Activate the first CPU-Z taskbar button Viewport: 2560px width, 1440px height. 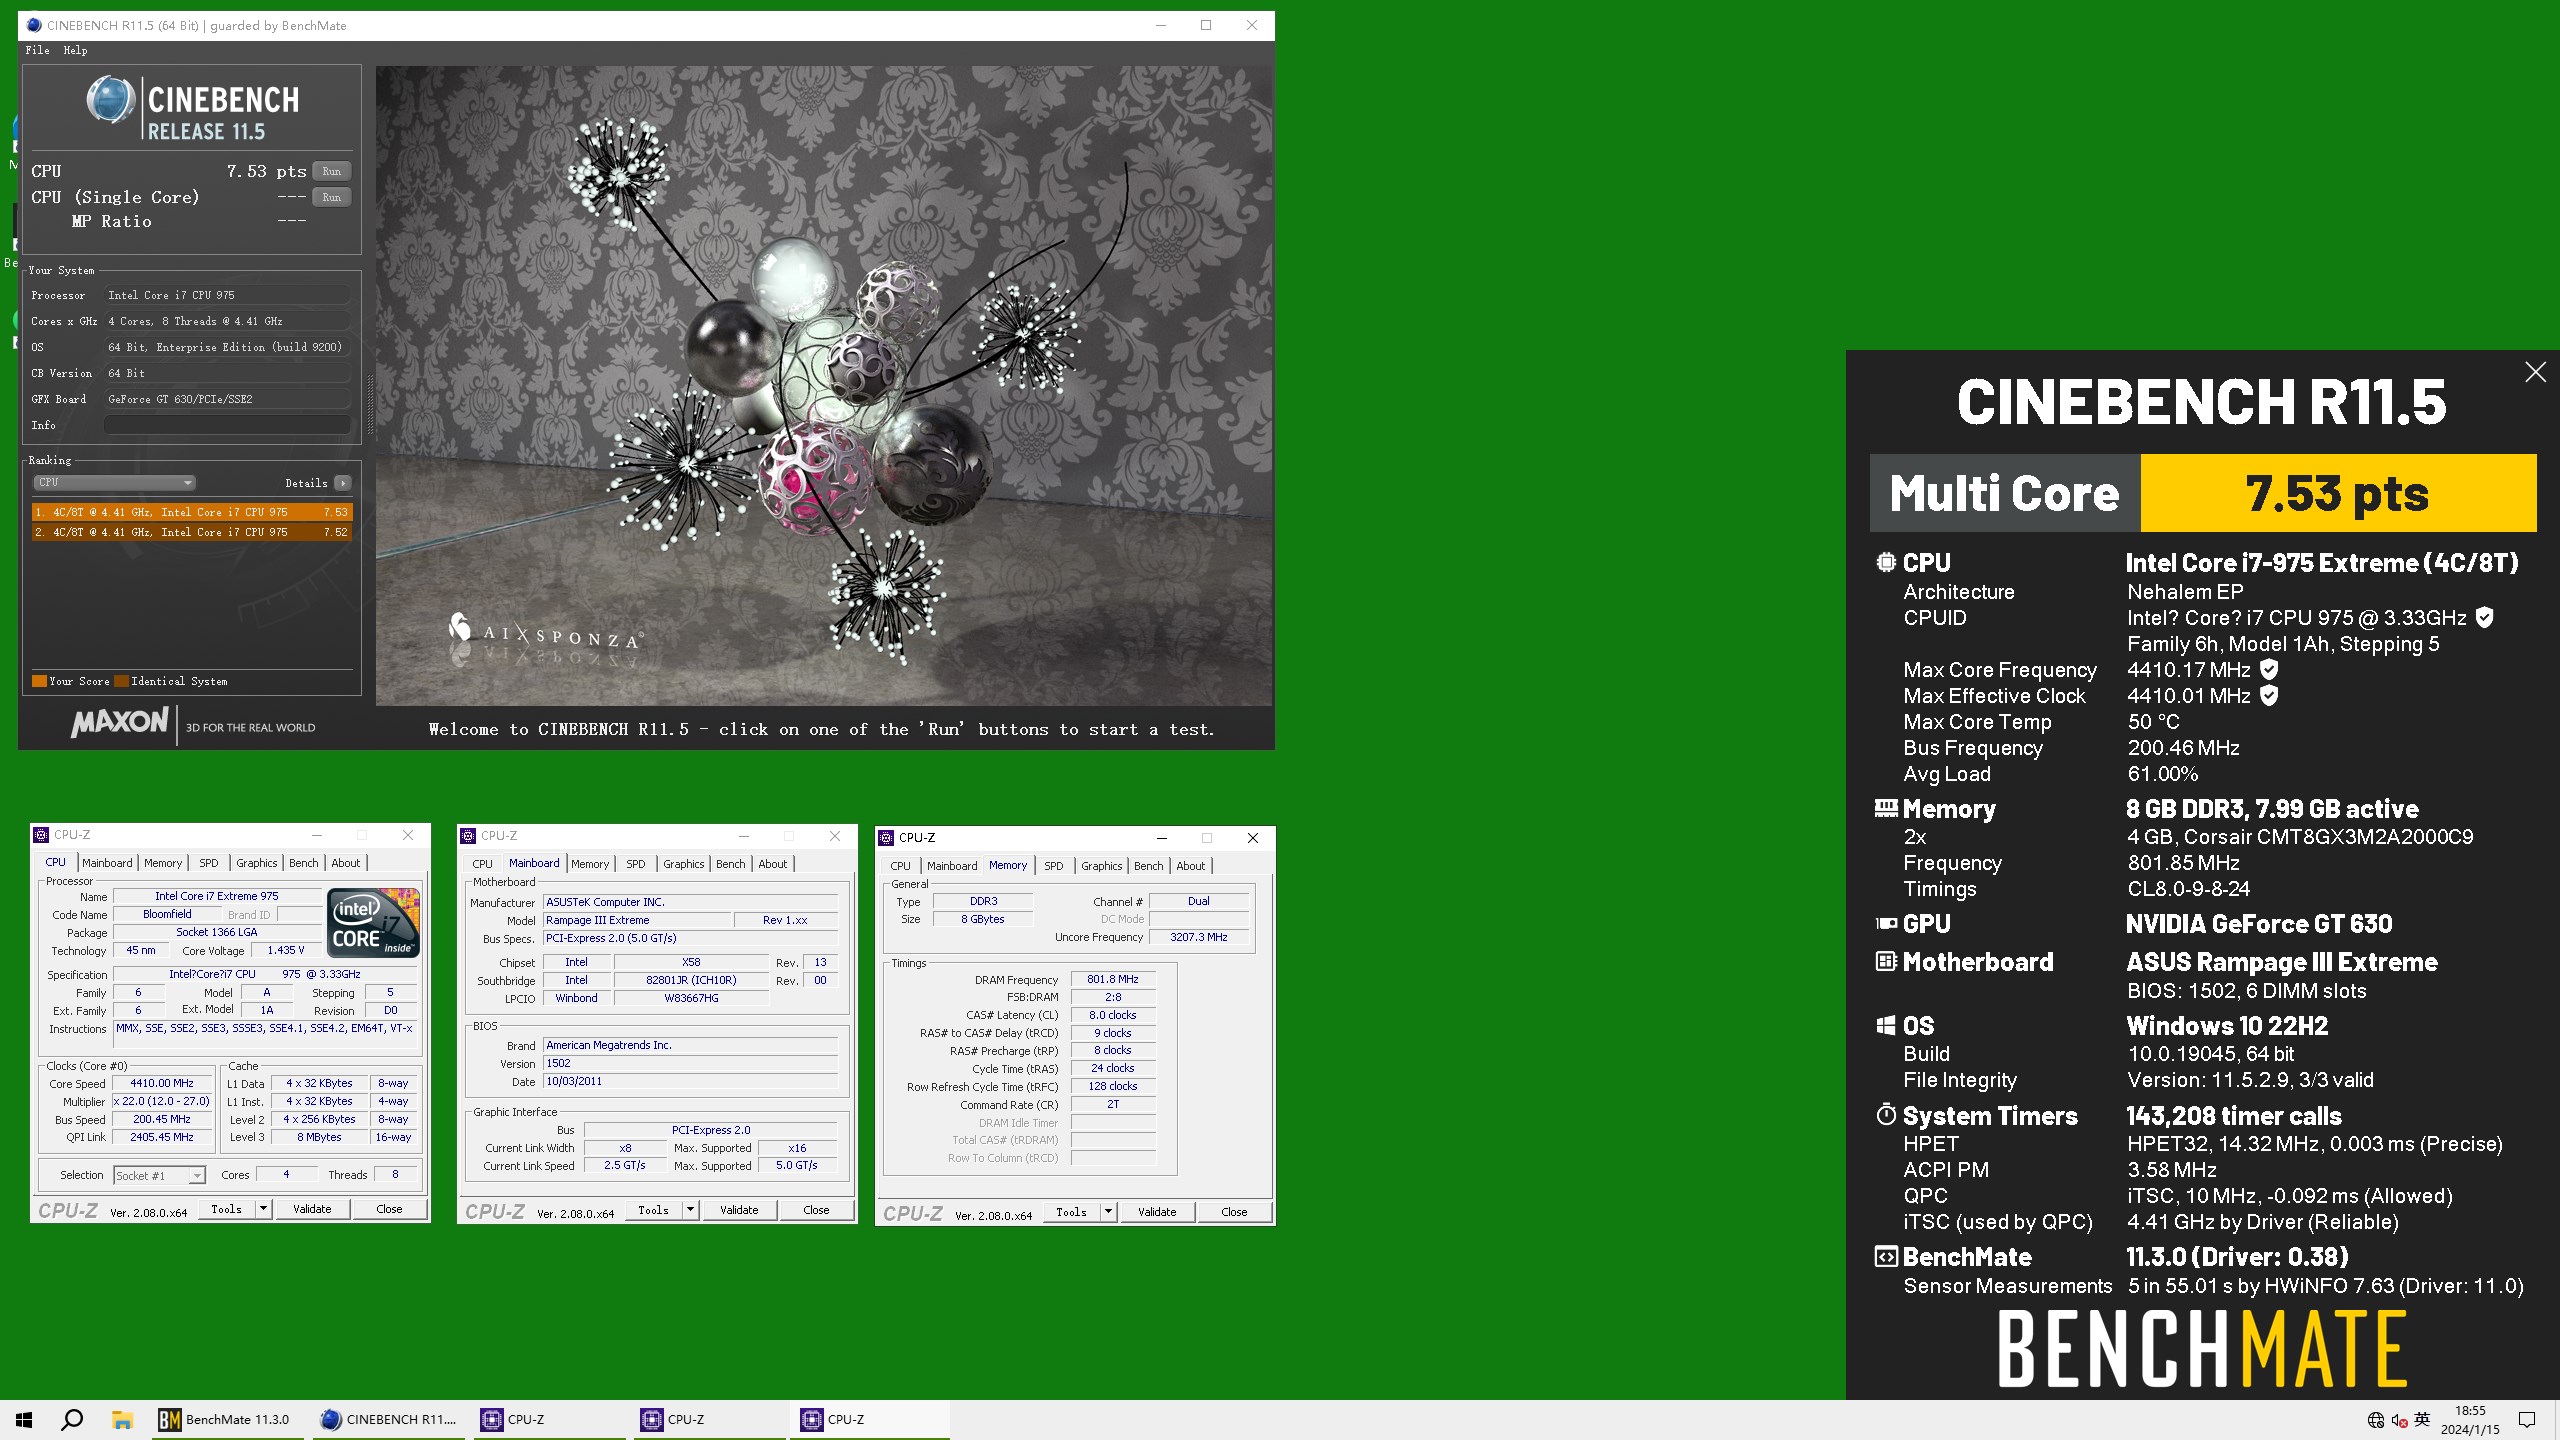pos(550,1419)
